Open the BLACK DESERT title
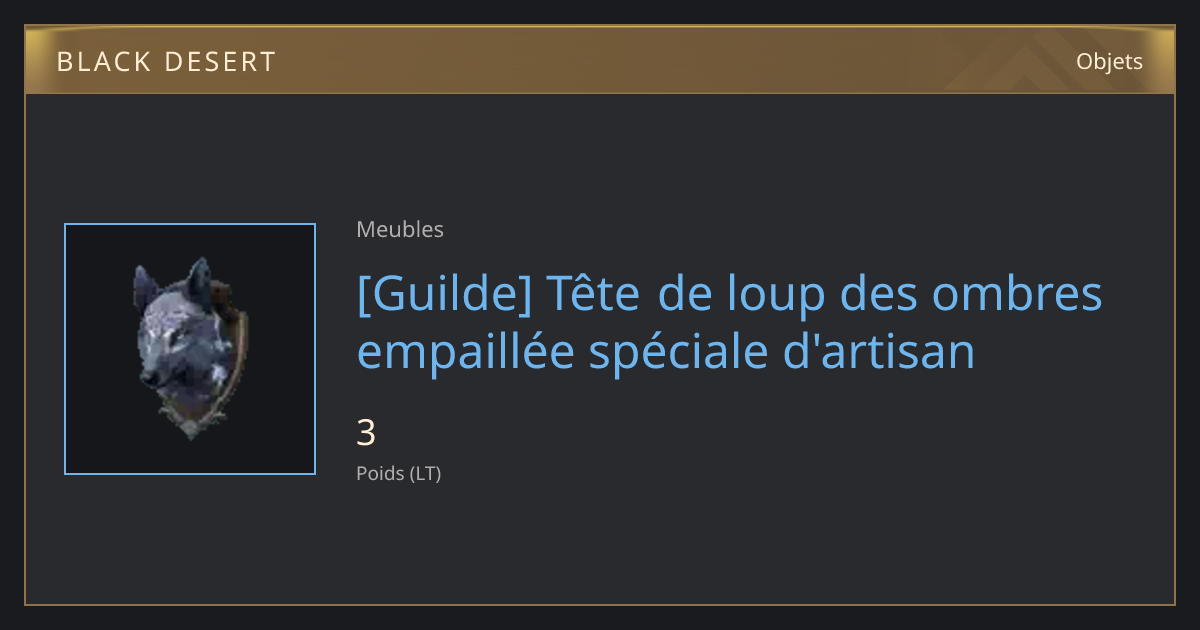 [x=166, y=62]
